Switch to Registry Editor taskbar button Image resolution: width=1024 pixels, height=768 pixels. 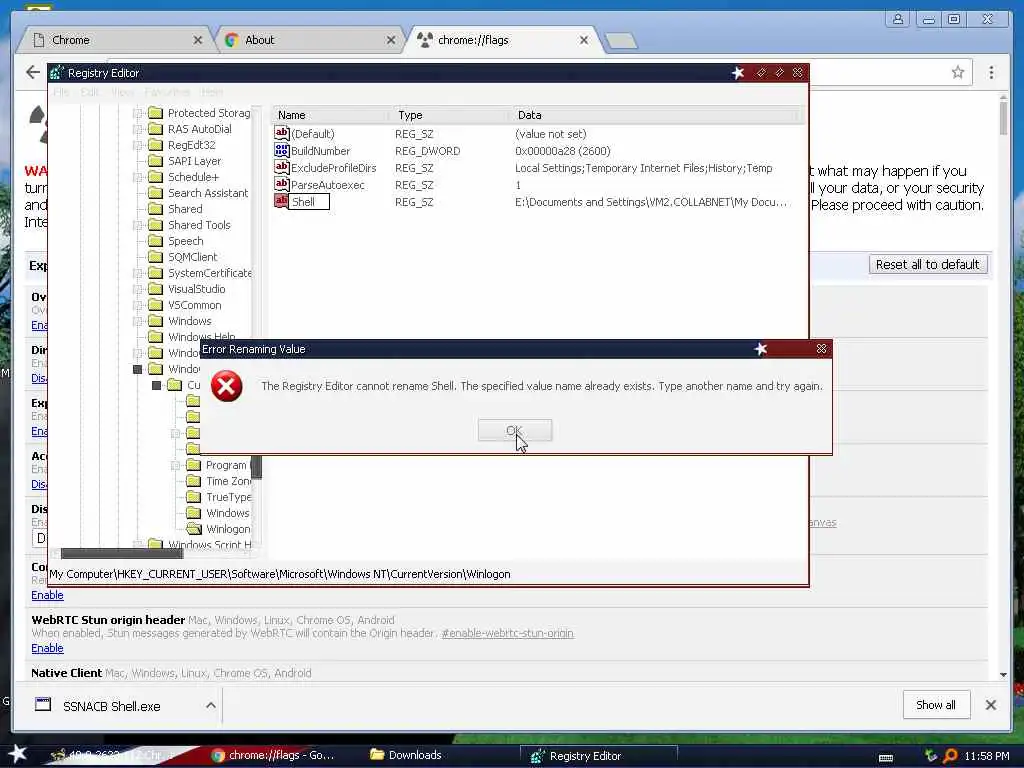(599, 756)
